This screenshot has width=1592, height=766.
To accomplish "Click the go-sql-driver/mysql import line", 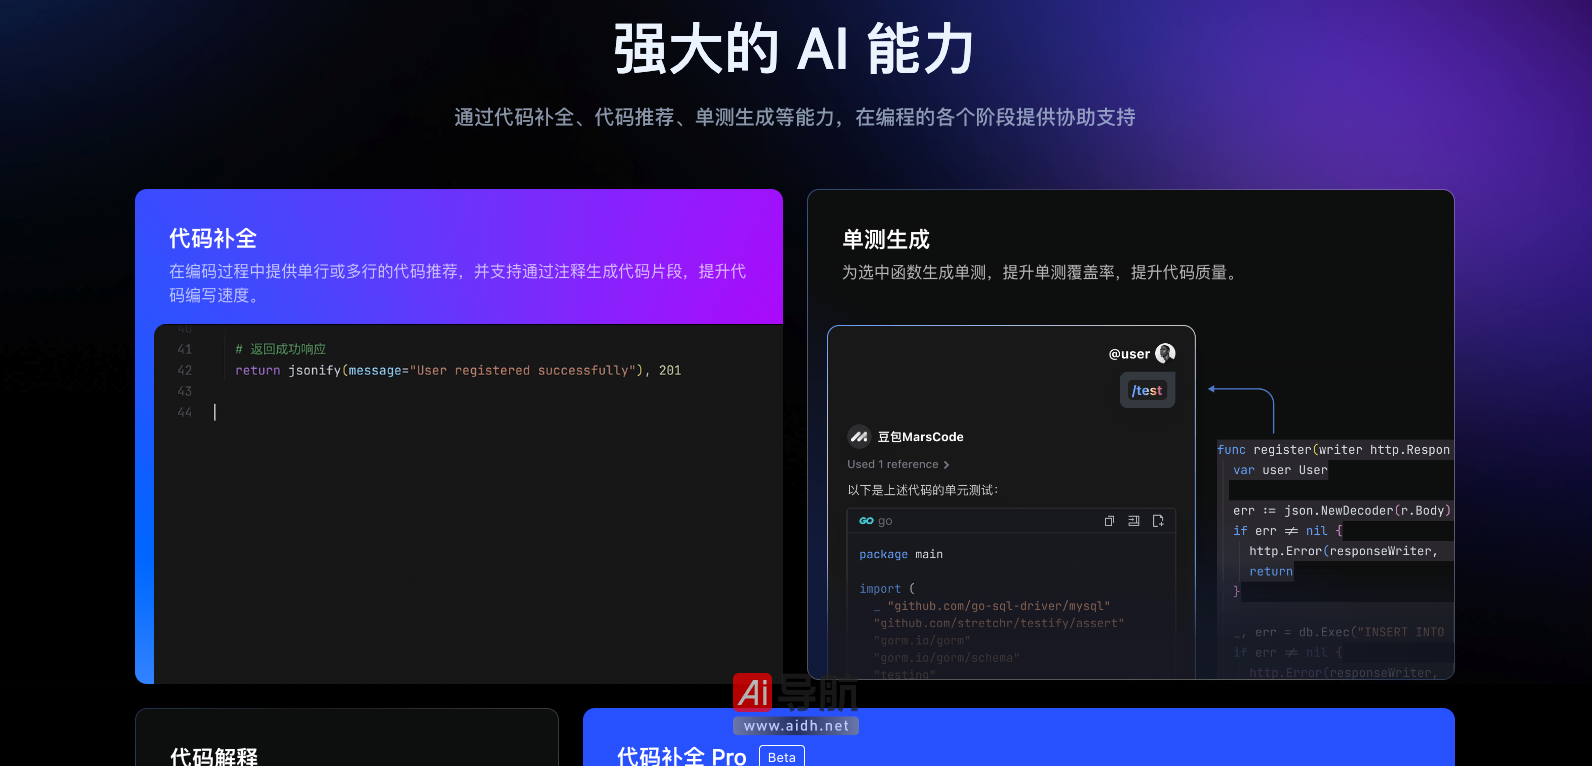I will coord(992,606).
